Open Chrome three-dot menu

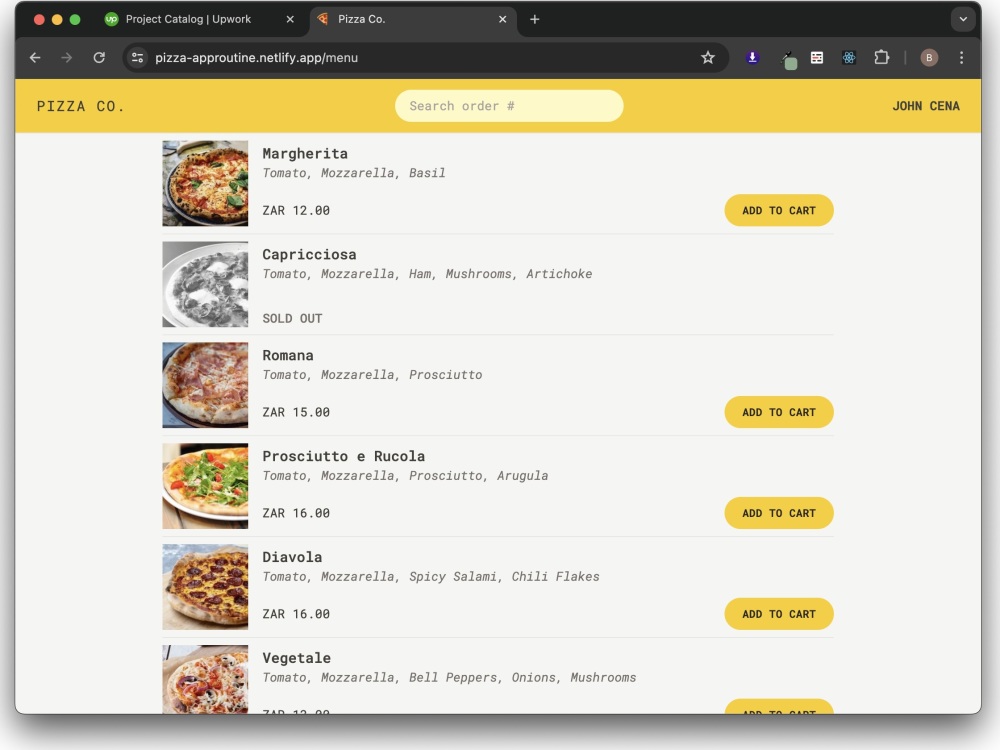pyautogui.click(x=961, y=58)
